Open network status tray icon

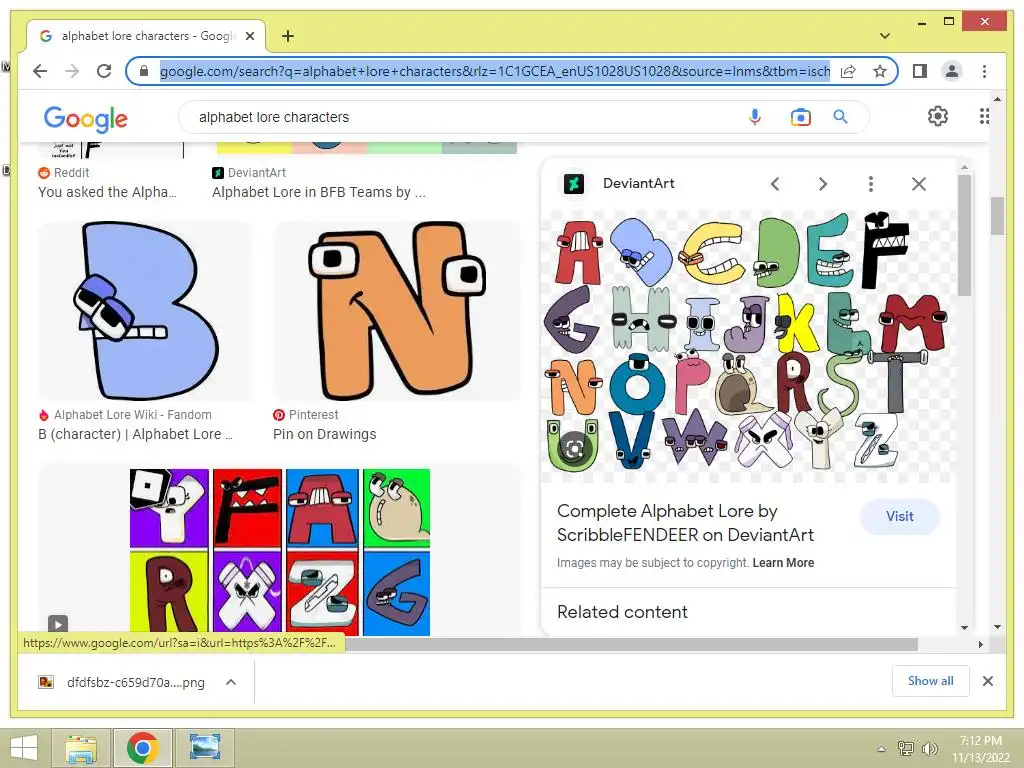[906, 748]
